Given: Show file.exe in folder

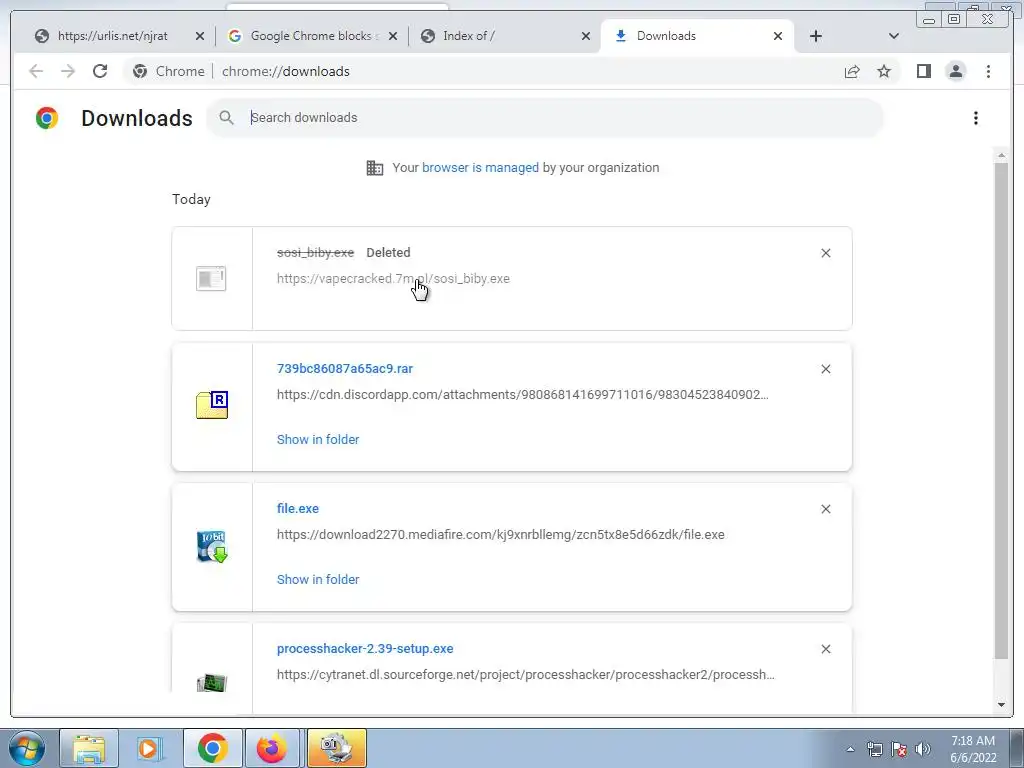Looking at the screenshot, I should tap(318, 580).
